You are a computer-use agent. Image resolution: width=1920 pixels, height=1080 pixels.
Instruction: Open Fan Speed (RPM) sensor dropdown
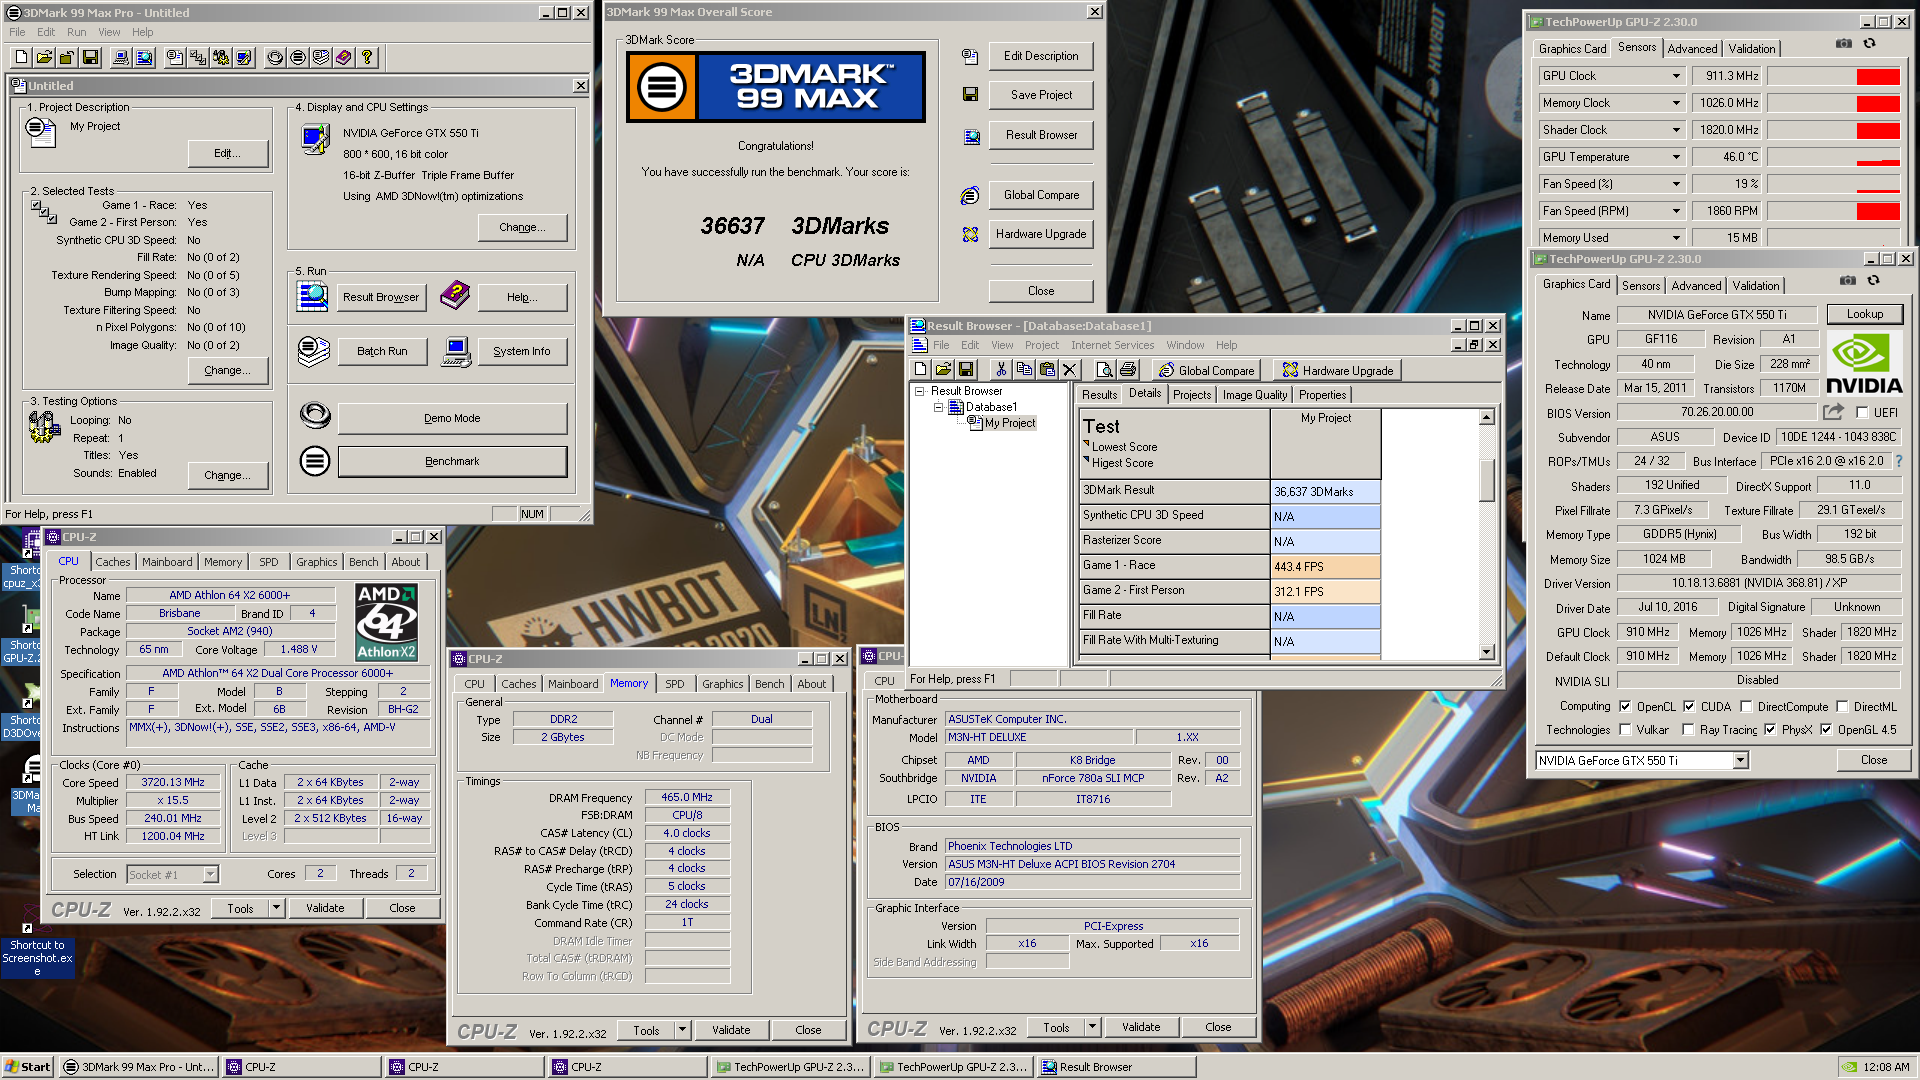point(1676,211)
